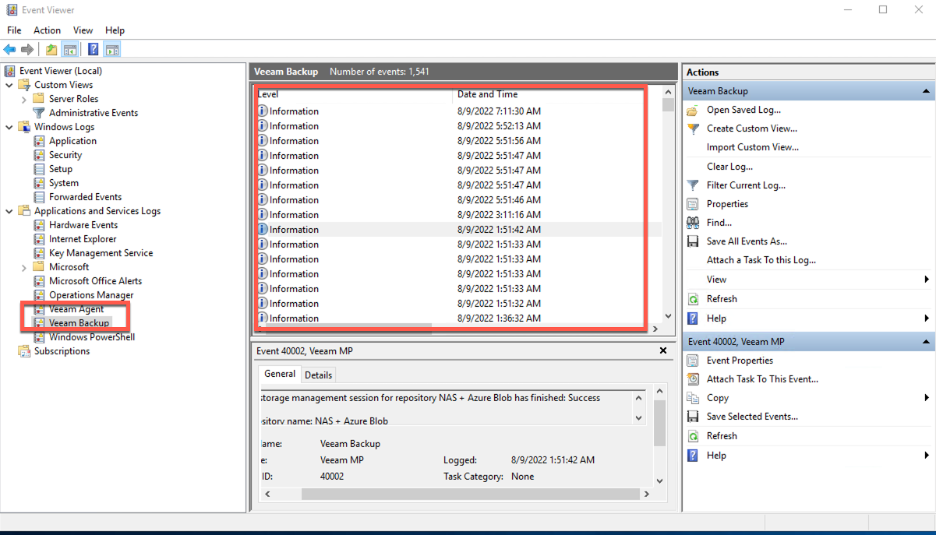Screen dimensions: 936x536
Task: Open the Help menu in menu bar
Action: click(x=115, y=30)
